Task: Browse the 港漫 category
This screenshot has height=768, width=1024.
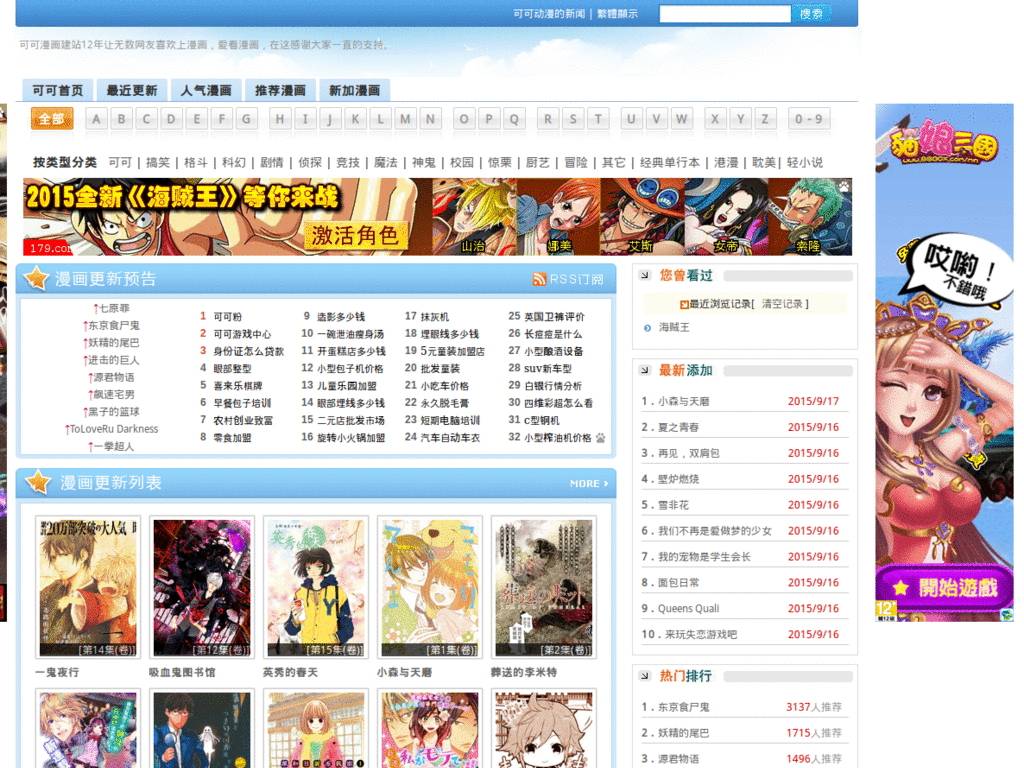Action: pyautogui.click(x=726, y=162)
